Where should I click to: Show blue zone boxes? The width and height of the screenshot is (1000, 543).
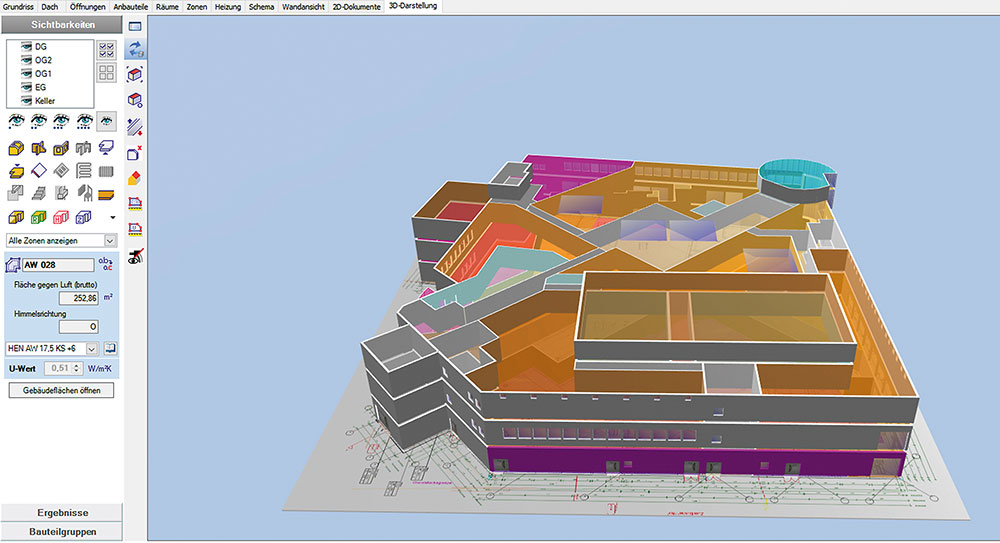(84, 218)
